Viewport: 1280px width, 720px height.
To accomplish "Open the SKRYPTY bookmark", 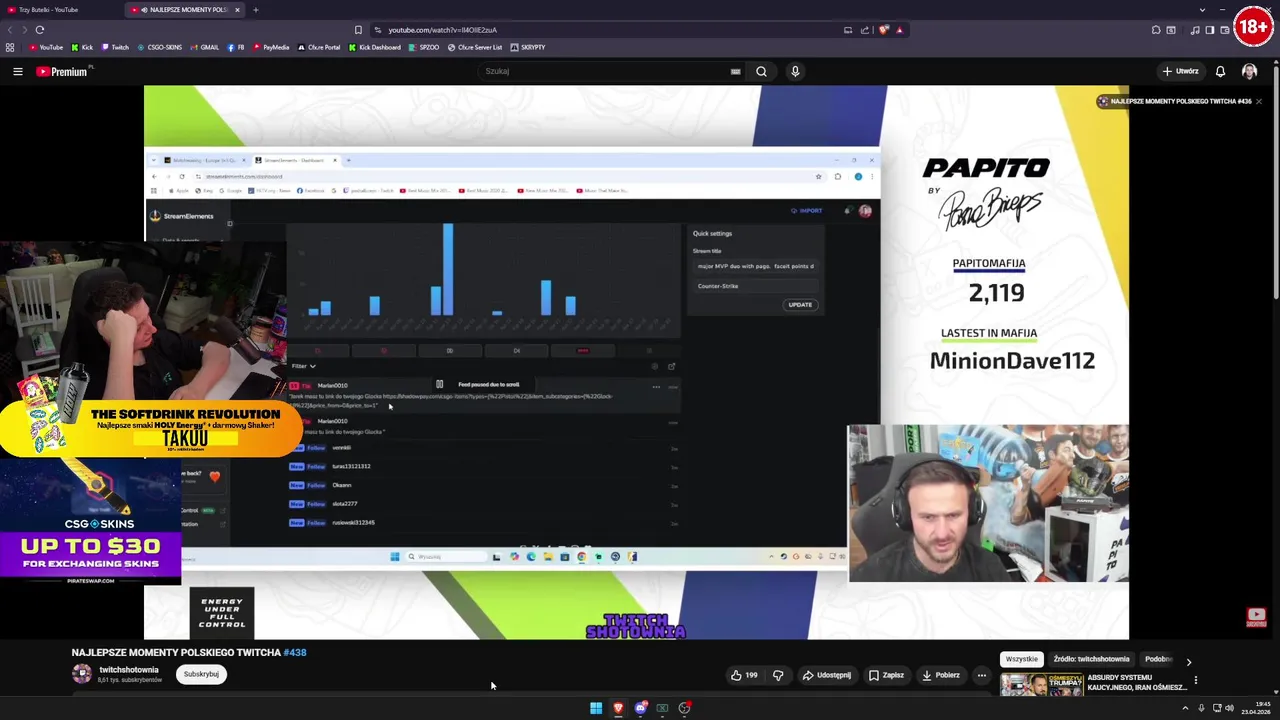I will click(528, 47).
